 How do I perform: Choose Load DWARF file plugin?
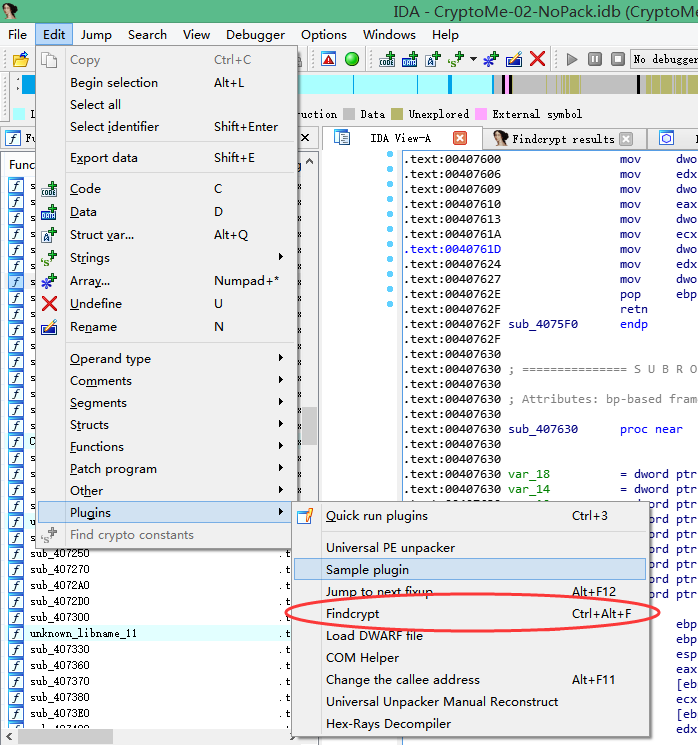point(470,636)
